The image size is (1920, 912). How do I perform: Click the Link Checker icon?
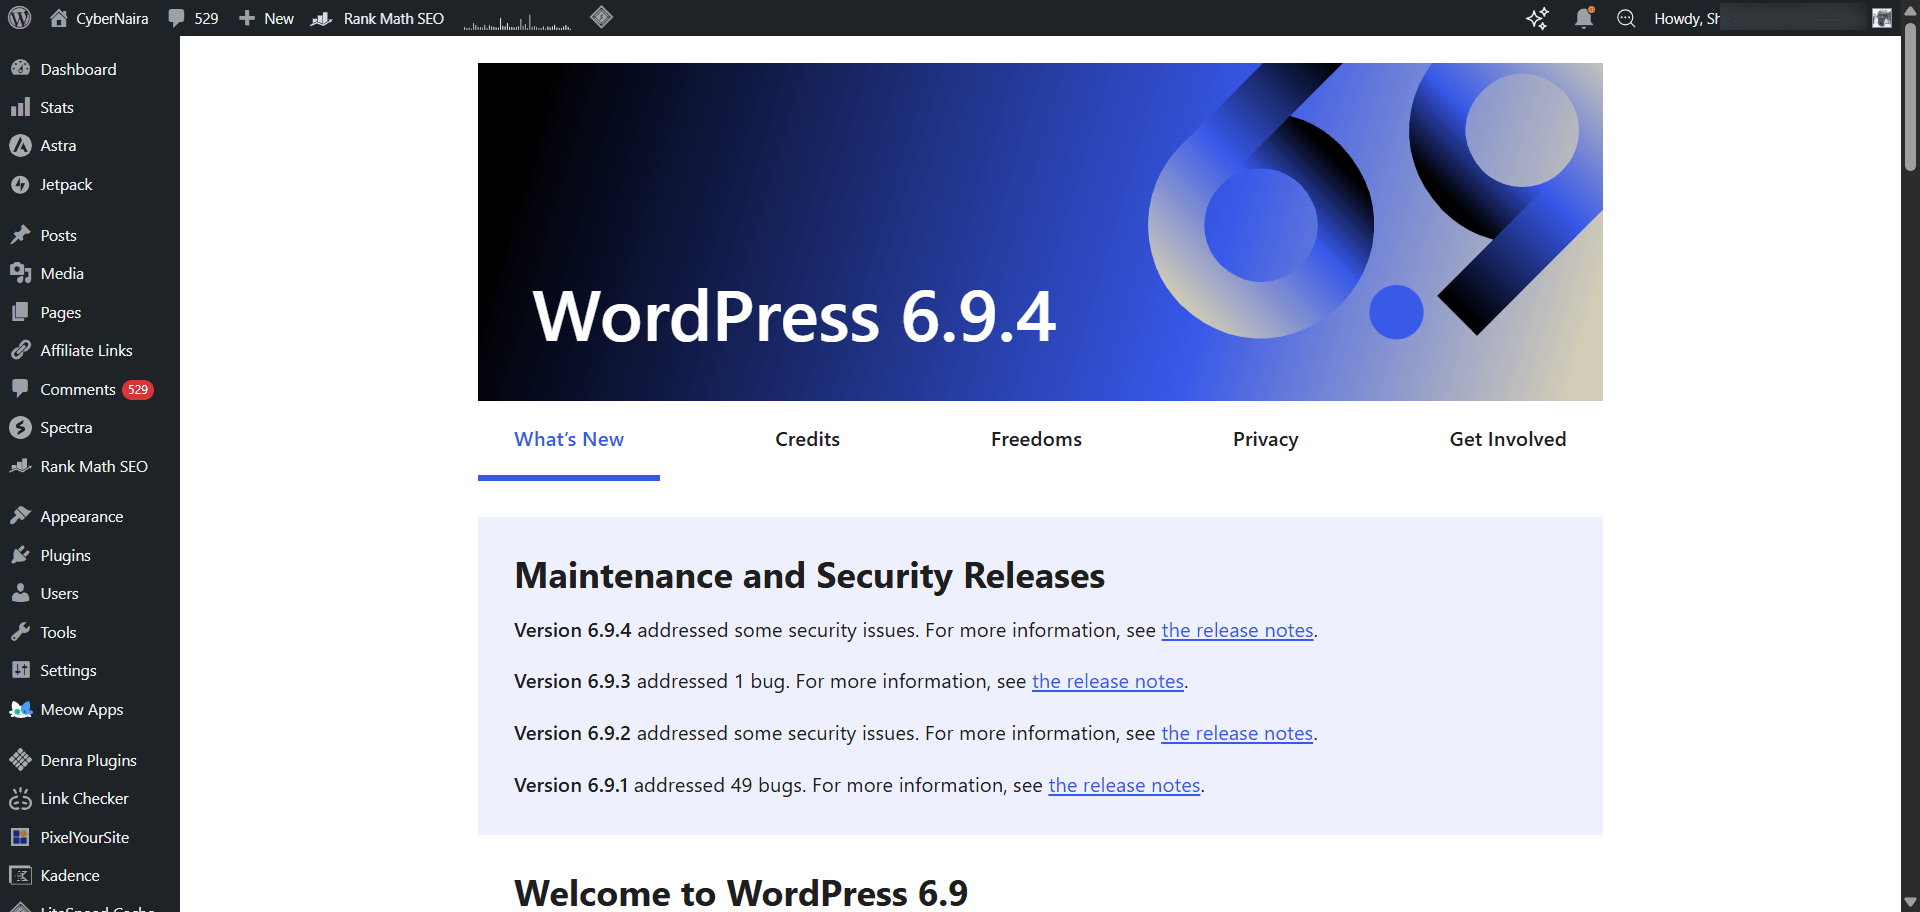[20, 798]
